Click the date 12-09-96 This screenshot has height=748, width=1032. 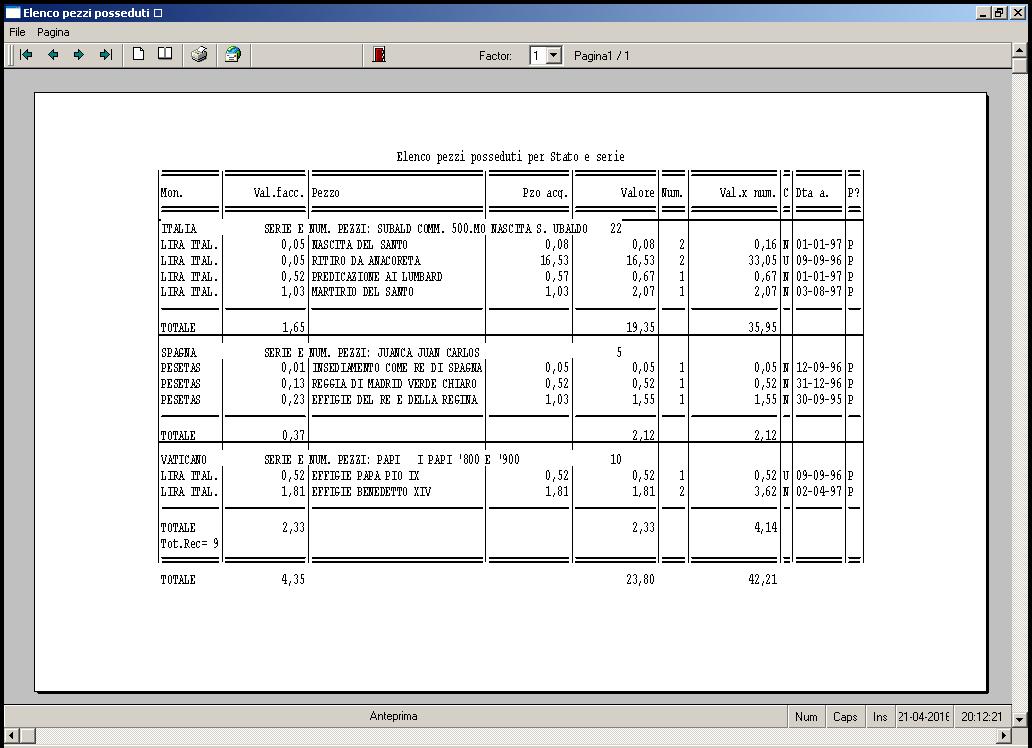pos(819,367)
